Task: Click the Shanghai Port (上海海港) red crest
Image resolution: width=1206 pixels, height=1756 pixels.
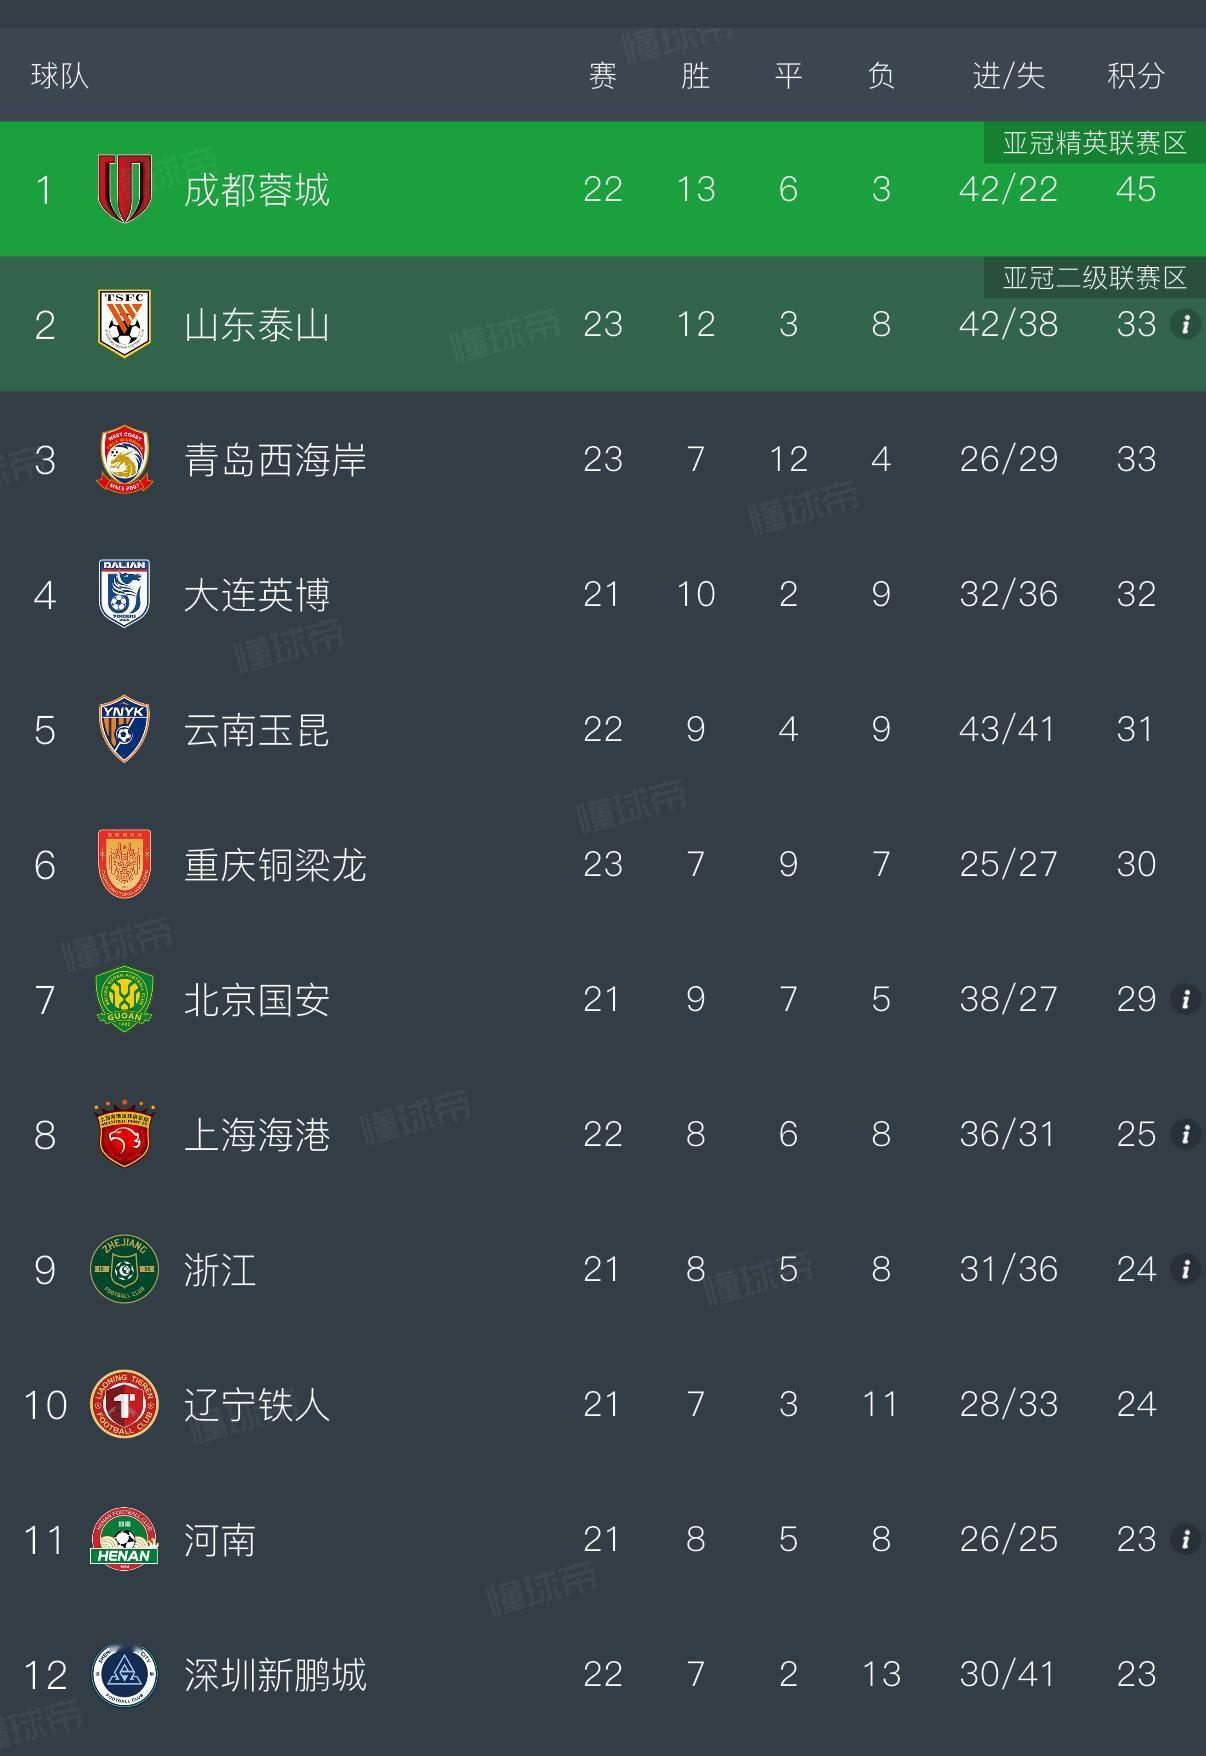Action: (124, 1134)
